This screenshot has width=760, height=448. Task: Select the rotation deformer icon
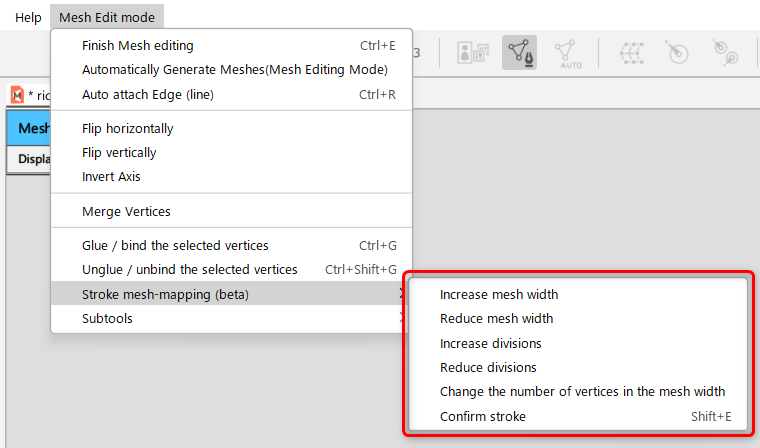tap(677, 52)
